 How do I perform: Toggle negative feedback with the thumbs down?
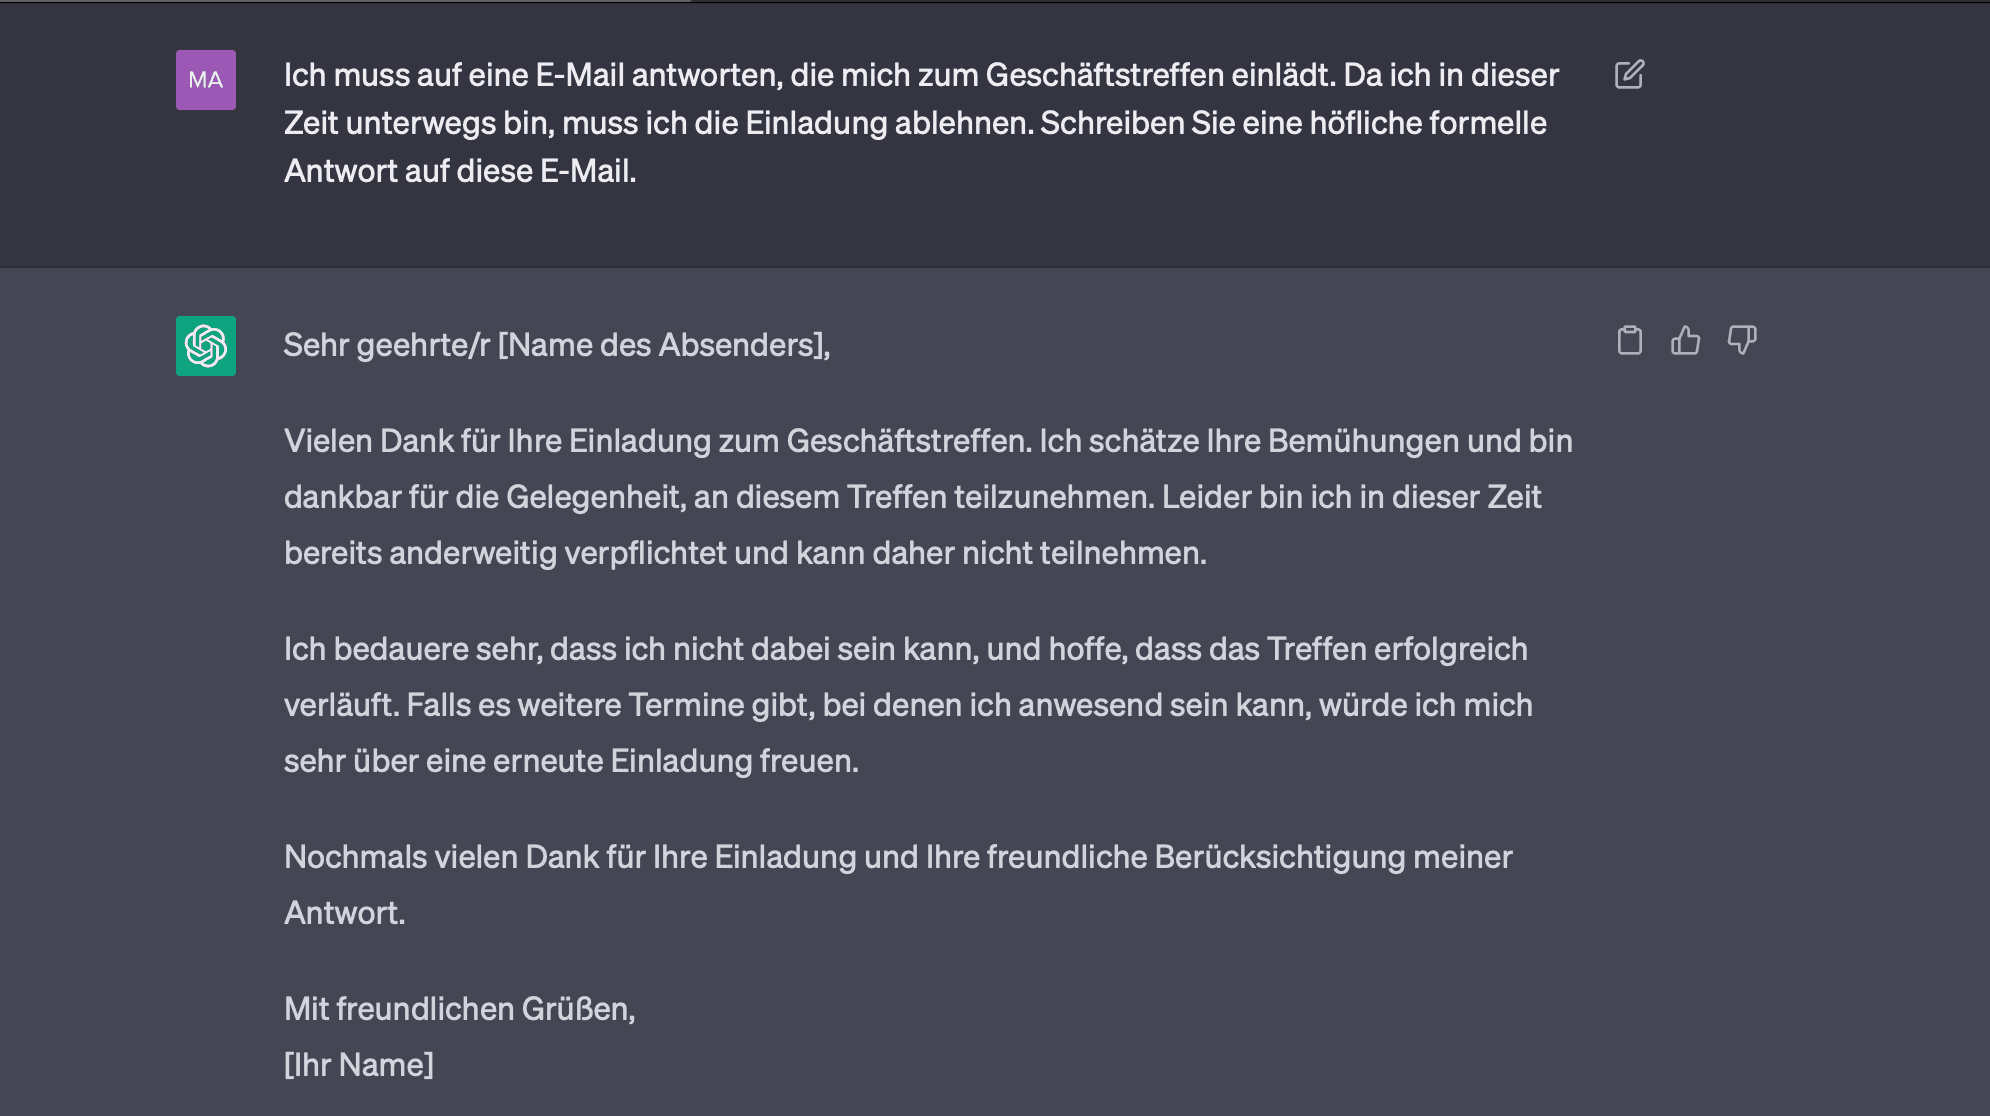1741,341
